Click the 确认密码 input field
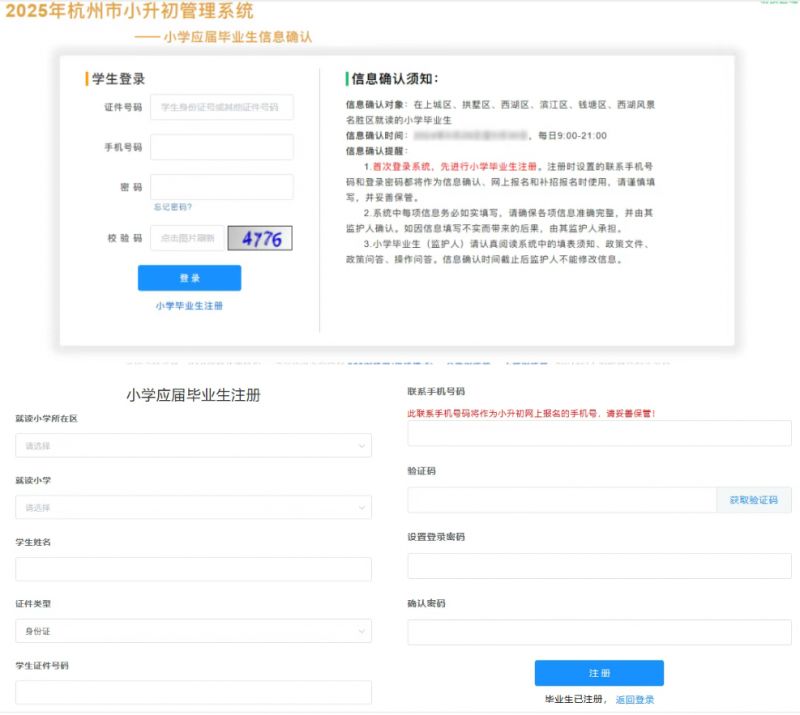The image size is (800, 715). tap(599, 632)
